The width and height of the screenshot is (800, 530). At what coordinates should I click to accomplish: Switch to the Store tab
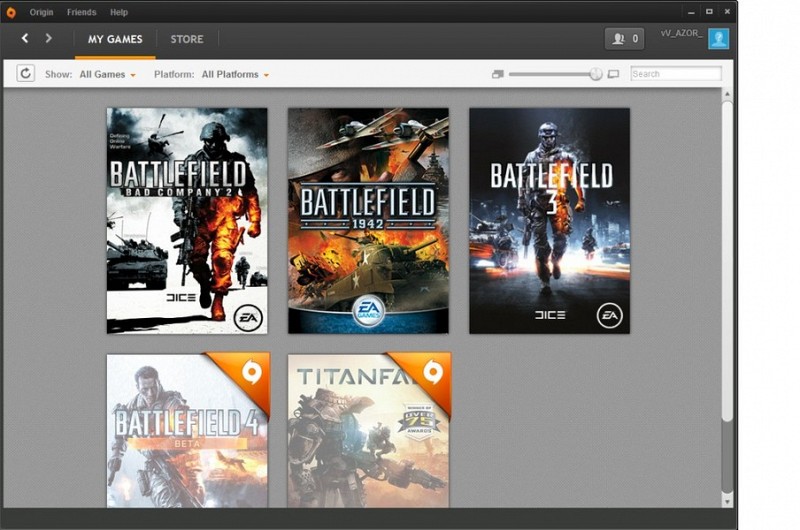click(x=187, y=39)
